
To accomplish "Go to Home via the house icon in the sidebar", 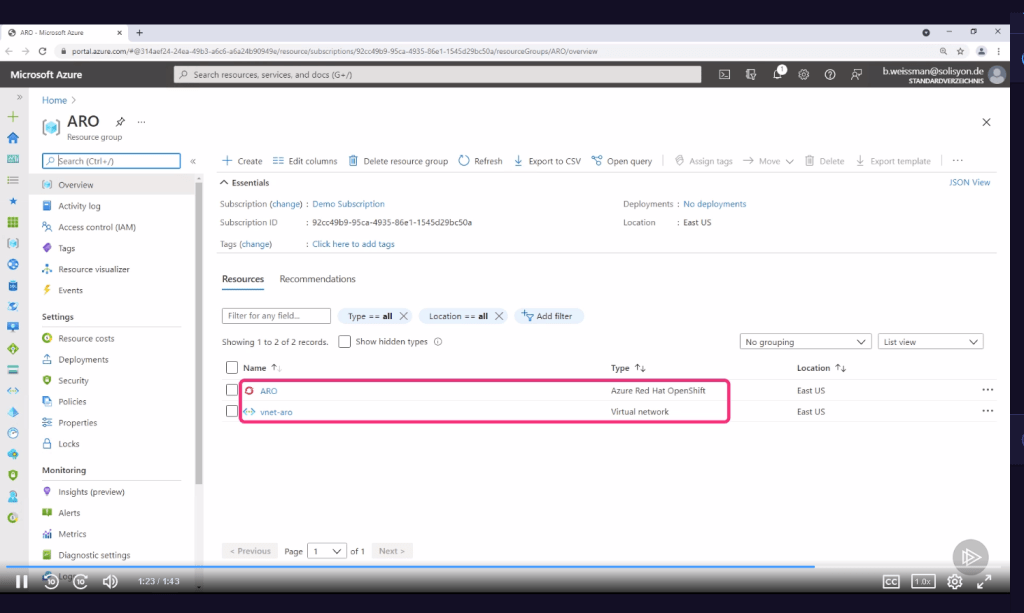I will click(x=13, y=138).
